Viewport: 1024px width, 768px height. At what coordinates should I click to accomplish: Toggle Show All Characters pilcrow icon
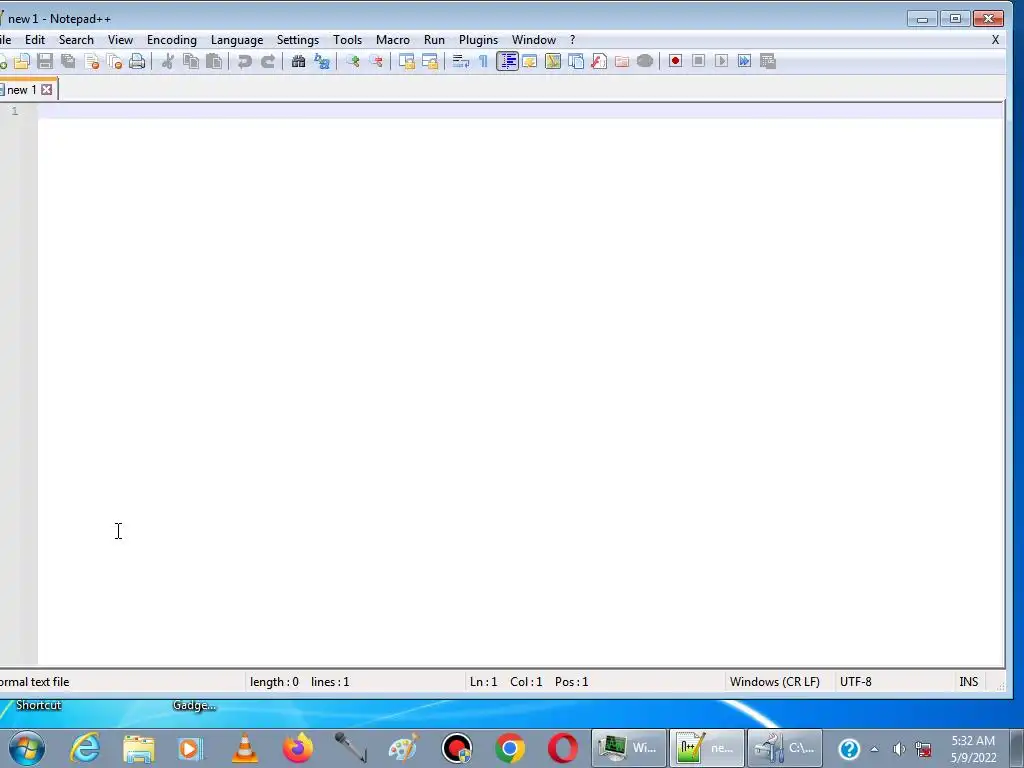(484, 61)
